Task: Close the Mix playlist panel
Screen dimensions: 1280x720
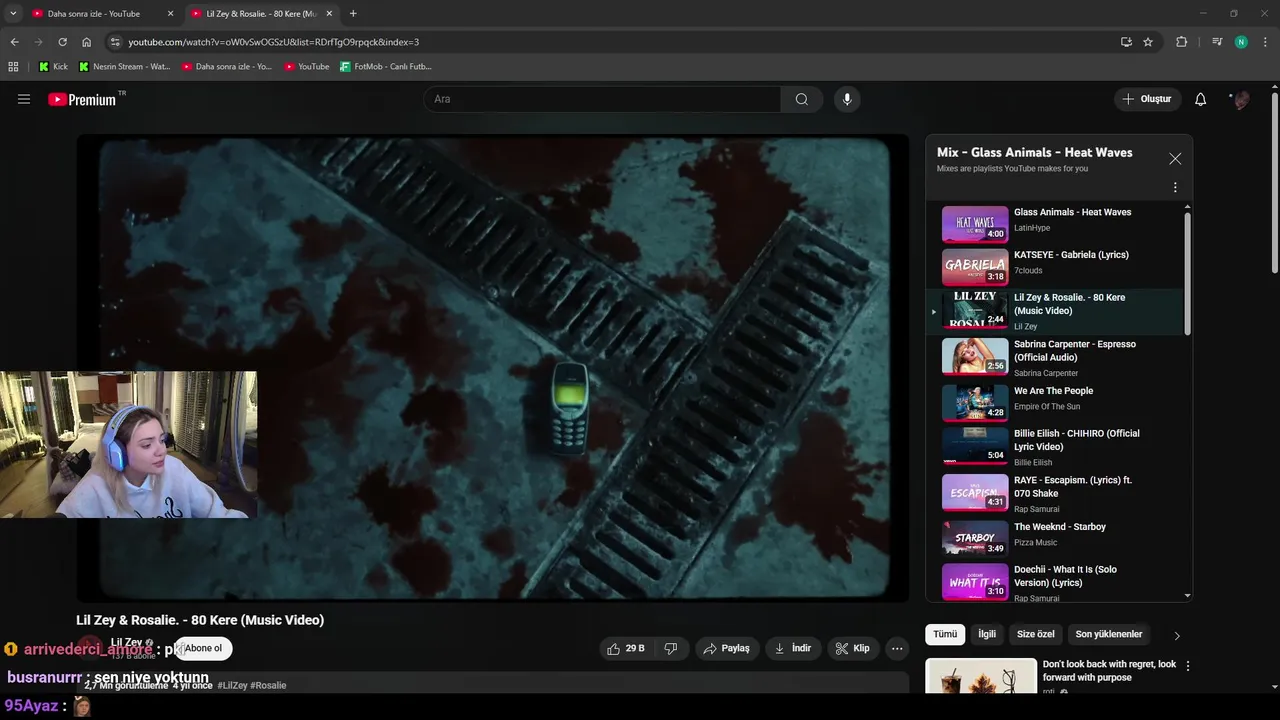Action: 1175,159
